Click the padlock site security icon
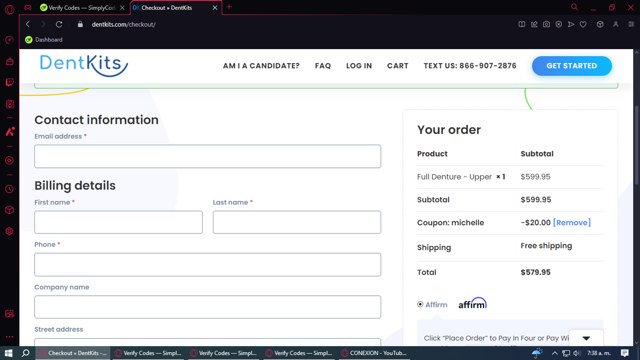This screenshot has height=360, width=640. (80, 24)
